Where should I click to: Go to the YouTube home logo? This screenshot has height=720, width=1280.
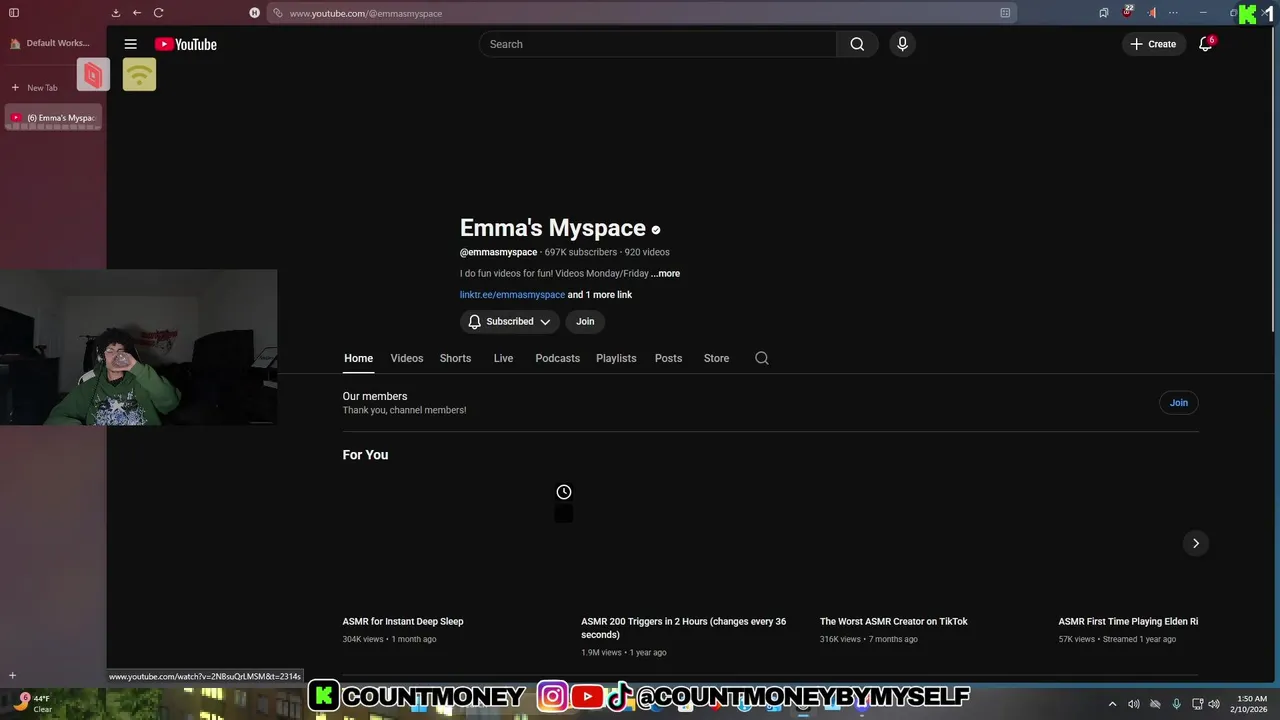(186, 44)
